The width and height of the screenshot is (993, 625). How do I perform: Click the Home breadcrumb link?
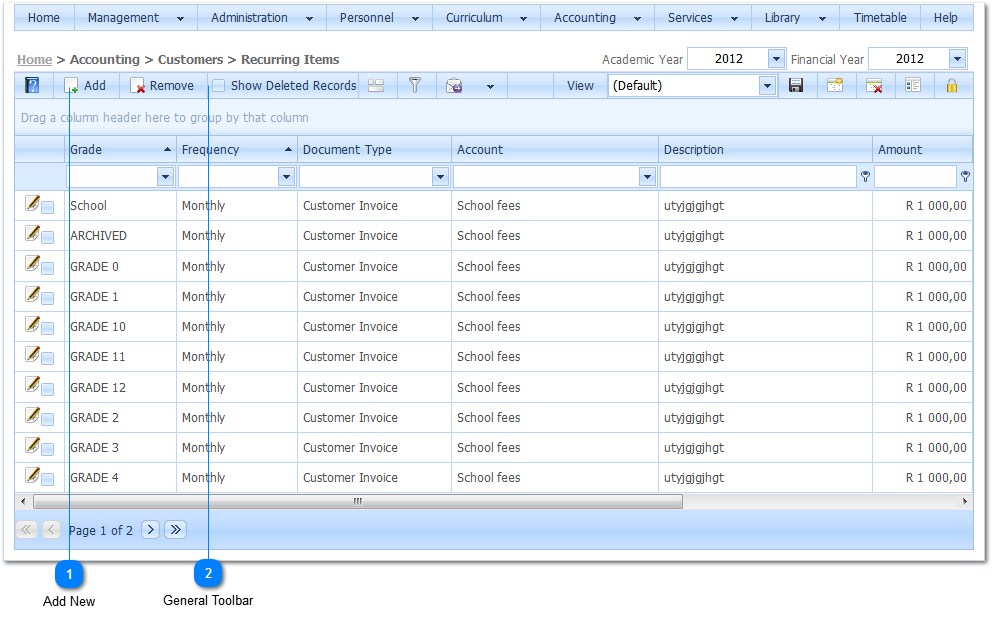point(34,60)
